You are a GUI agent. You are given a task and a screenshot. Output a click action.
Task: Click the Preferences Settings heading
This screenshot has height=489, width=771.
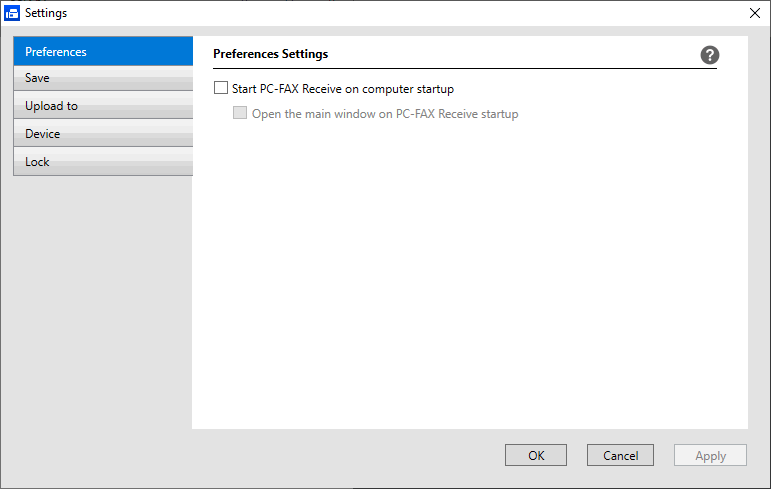[x=271, y=54]
